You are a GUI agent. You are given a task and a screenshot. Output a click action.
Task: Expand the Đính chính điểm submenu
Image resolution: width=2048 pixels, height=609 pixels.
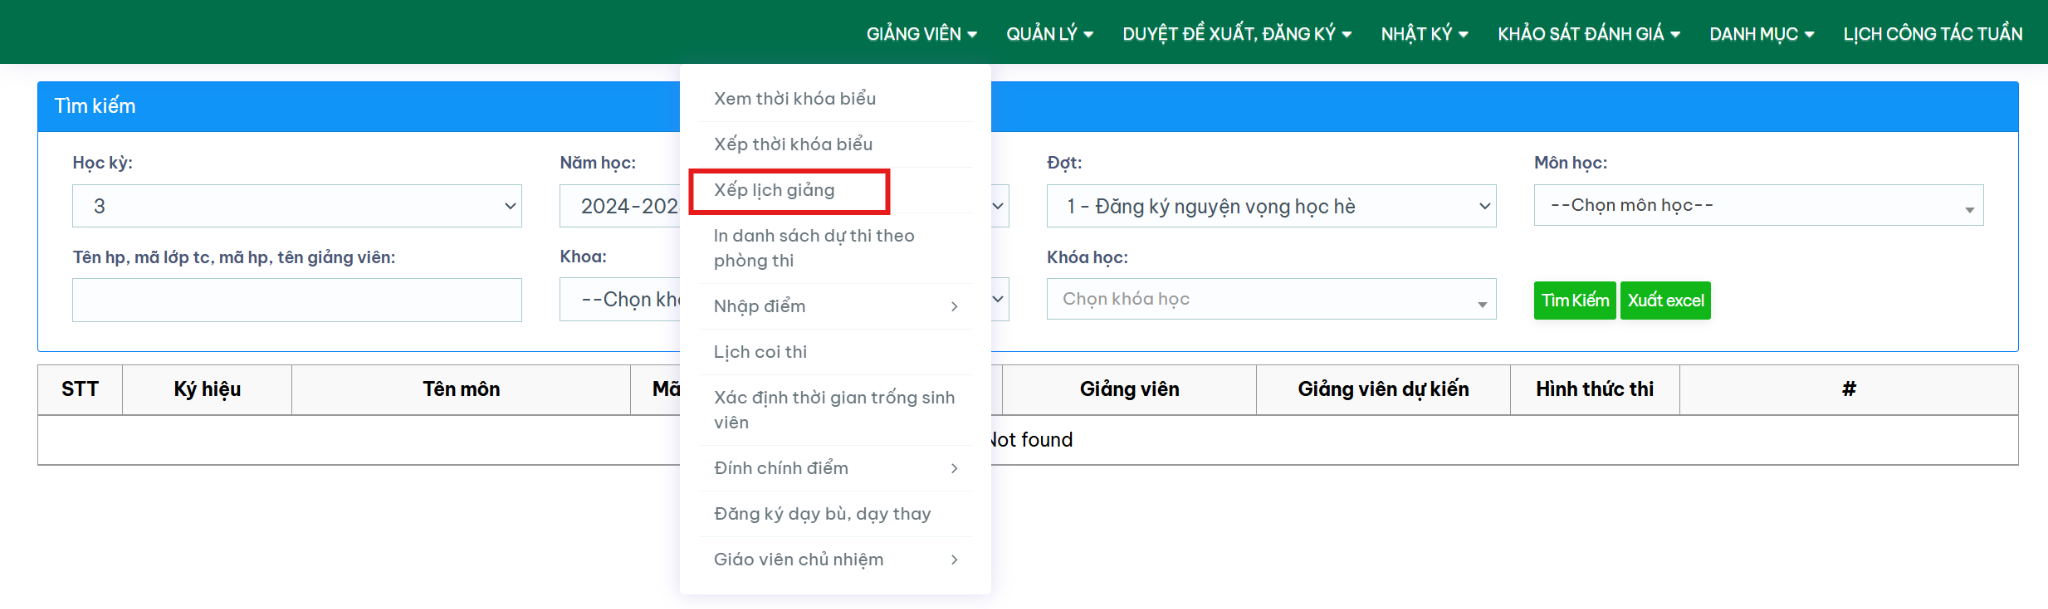coord(835,468)
